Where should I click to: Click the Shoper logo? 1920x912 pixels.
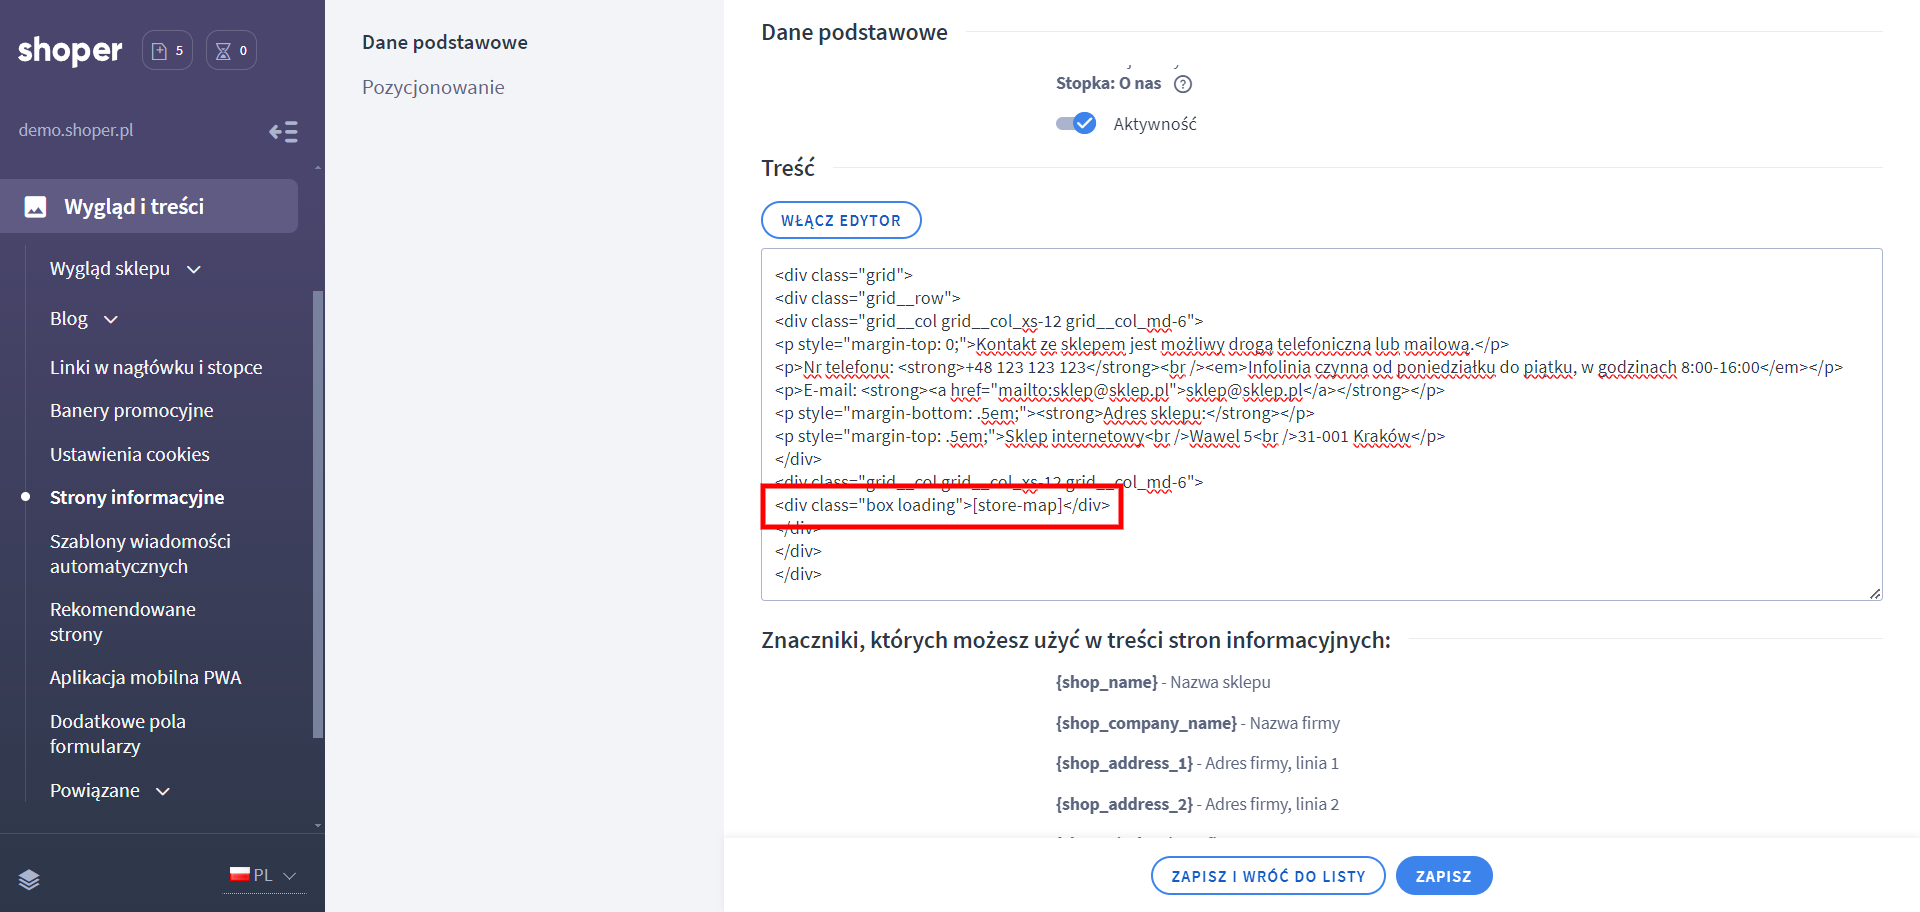point(70,50)
